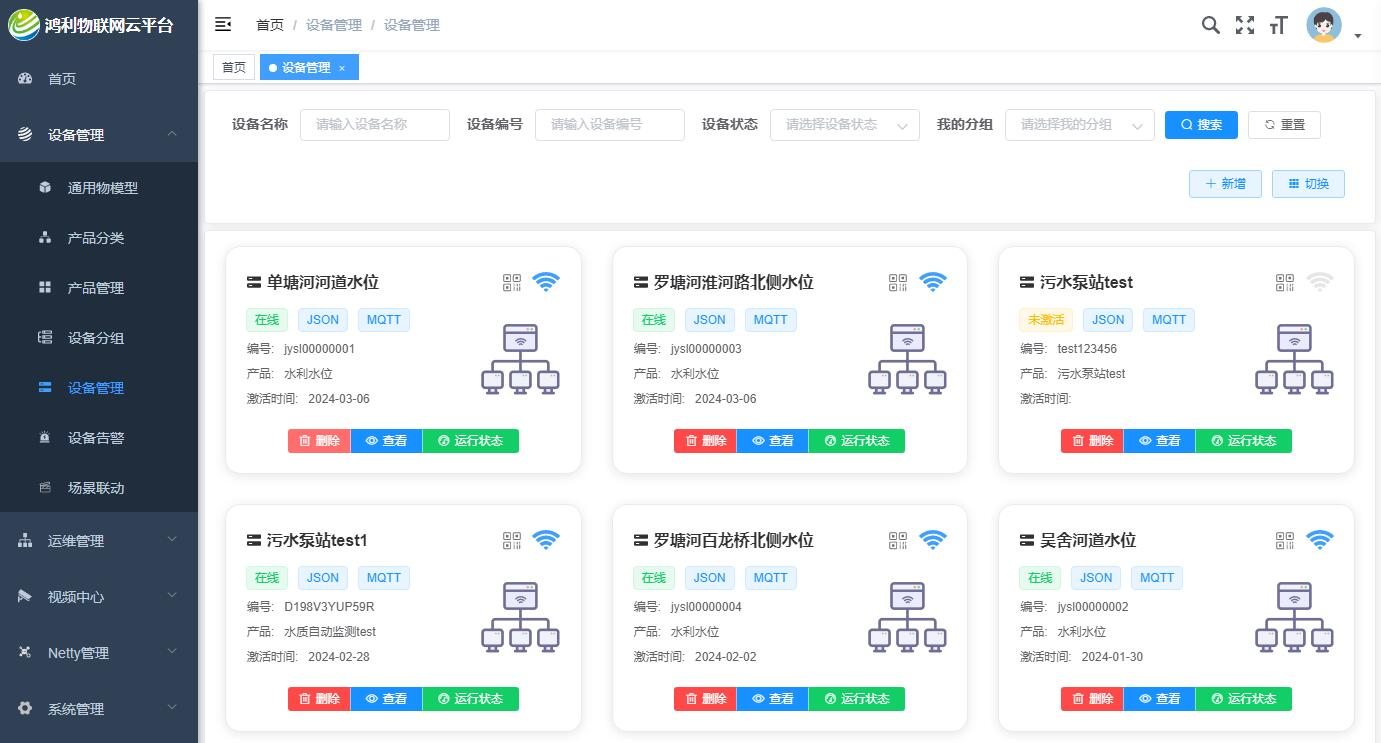This screenshot has width=1381, height=743.
Task: Open the 我的分组 dropdown
Action: [x=1079, y=125]
